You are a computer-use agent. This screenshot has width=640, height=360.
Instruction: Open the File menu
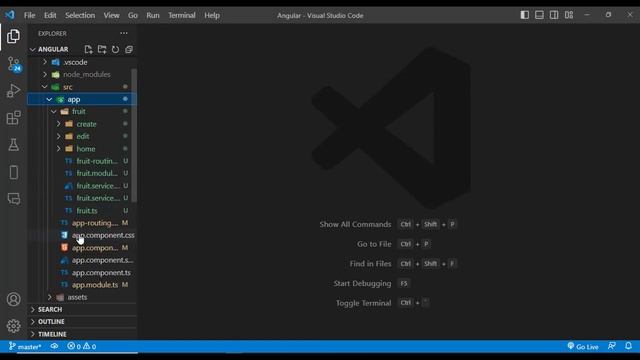29,16
